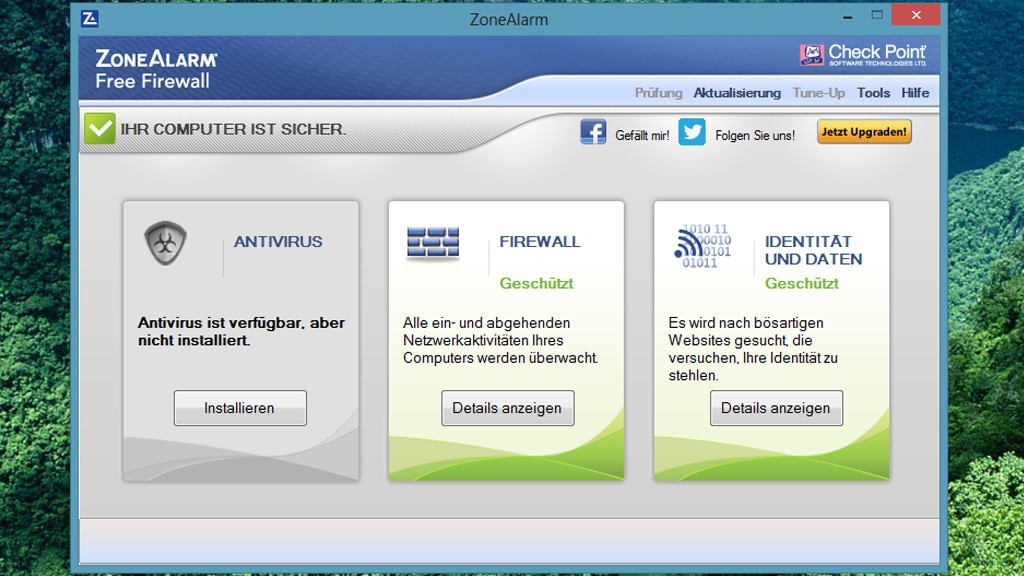Open the Tune-Up menu

[818, 93]
